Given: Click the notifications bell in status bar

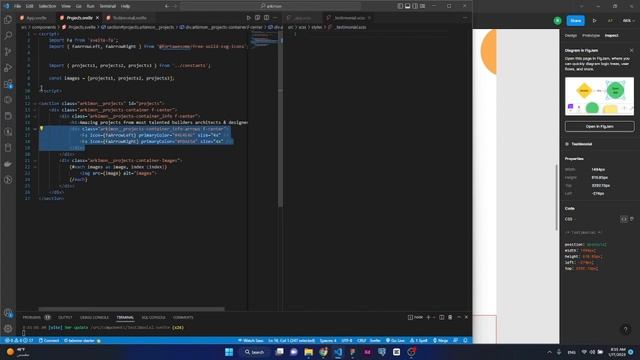Looking at the screenshot, I should point(465,340).
